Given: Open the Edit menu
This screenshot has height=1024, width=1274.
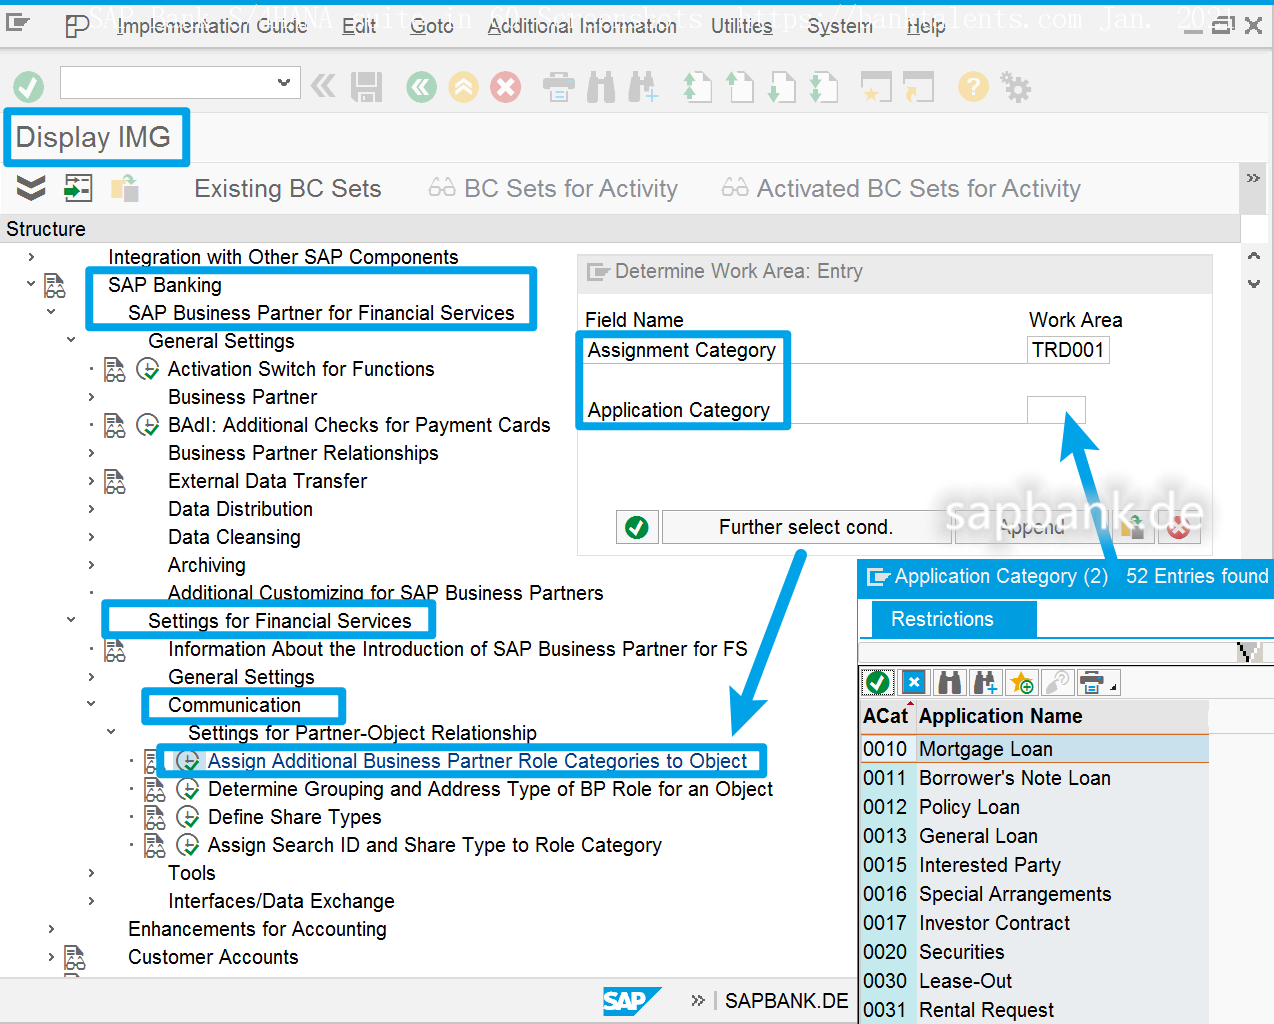Looking at the screenshot, I should tap(359, 26).
